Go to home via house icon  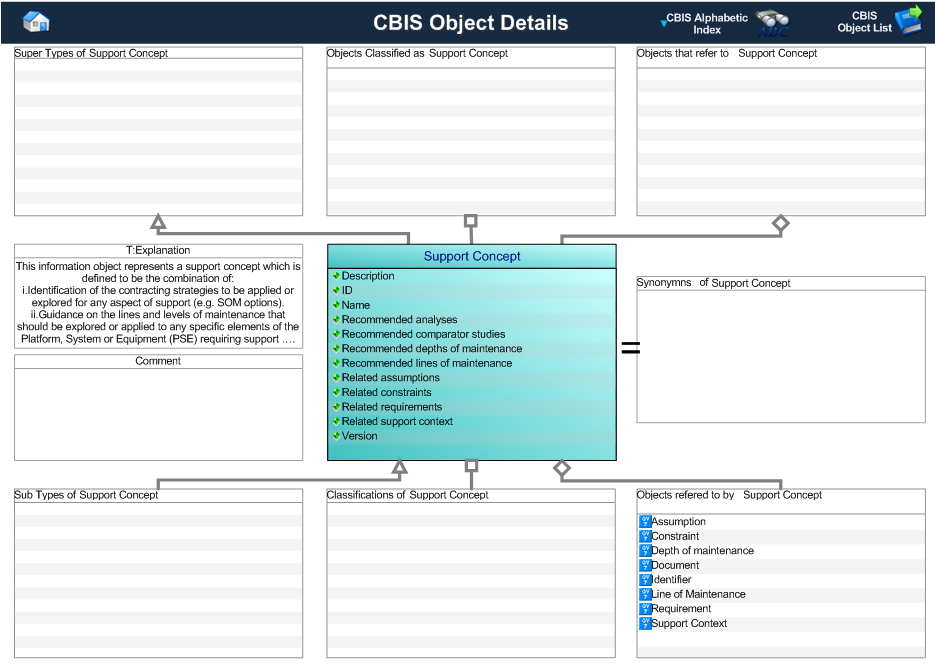click(x=36, y=22)
